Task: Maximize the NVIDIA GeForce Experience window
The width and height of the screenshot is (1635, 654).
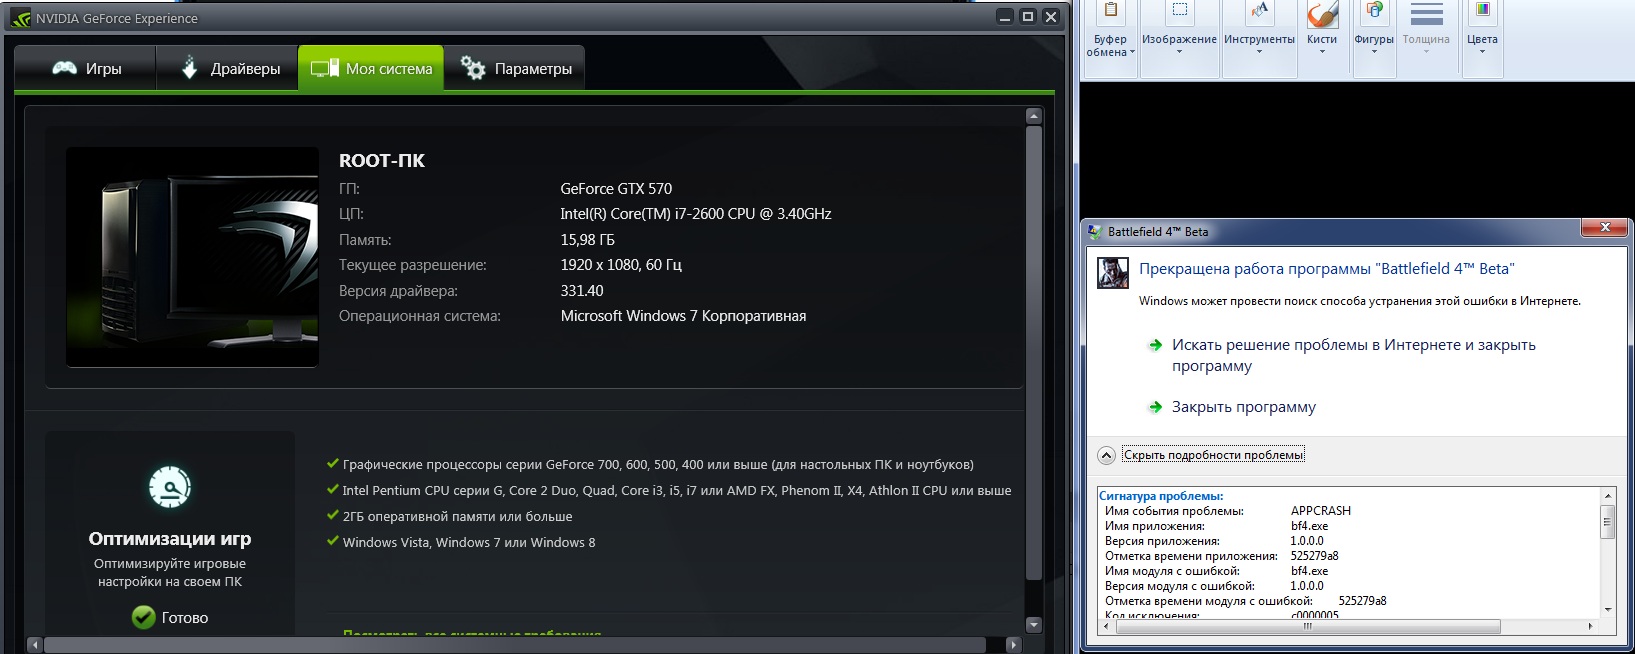Action: tap(1027, 17)
